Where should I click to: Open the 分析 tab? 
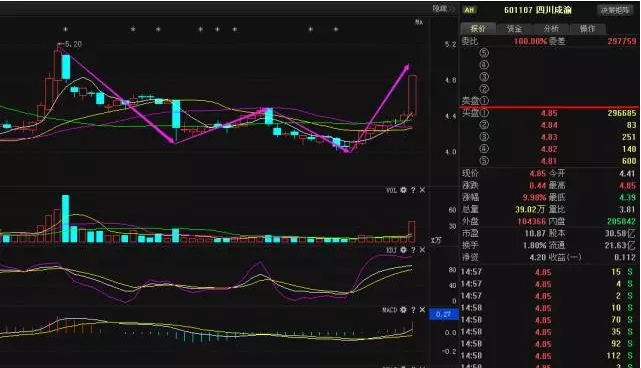click(551, 29)
